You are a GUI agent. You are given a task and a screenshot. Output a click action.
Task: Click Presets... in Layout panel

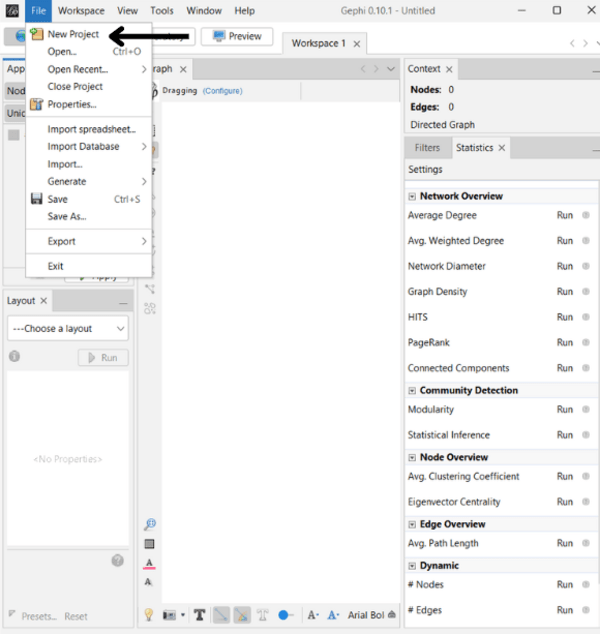[39, 617]
